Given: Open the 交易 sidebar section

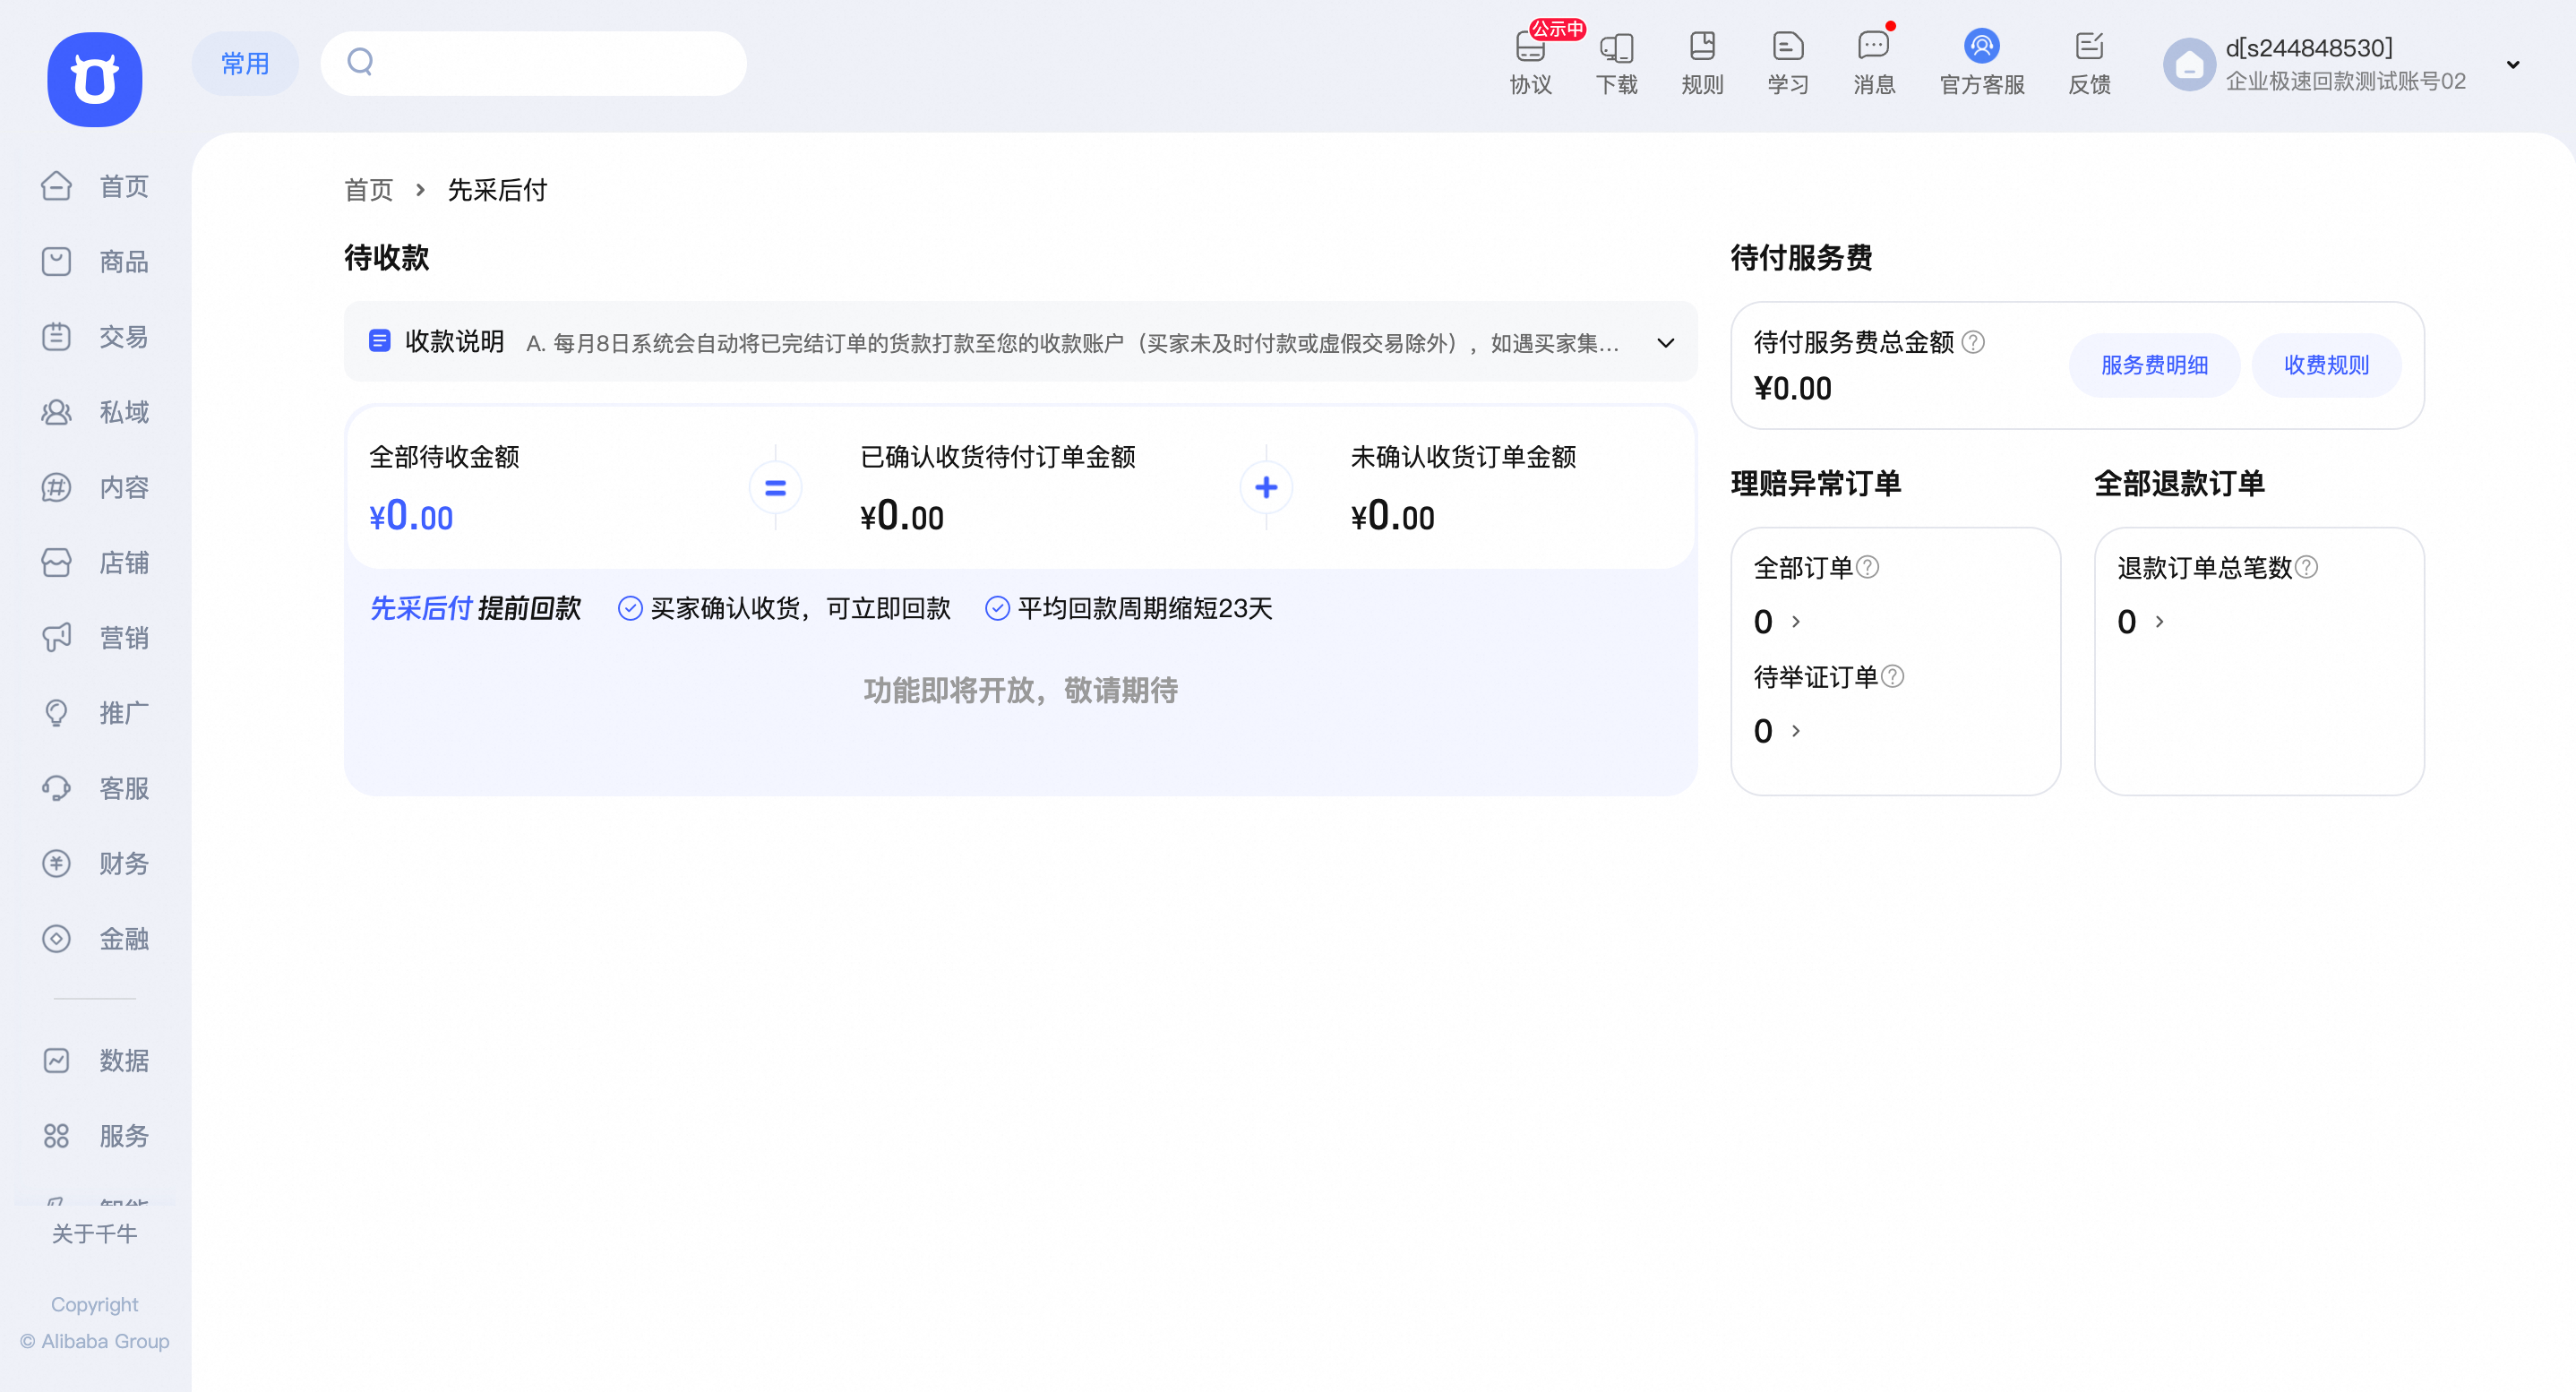Looking at the screenshot, I should tap(95, 337).
